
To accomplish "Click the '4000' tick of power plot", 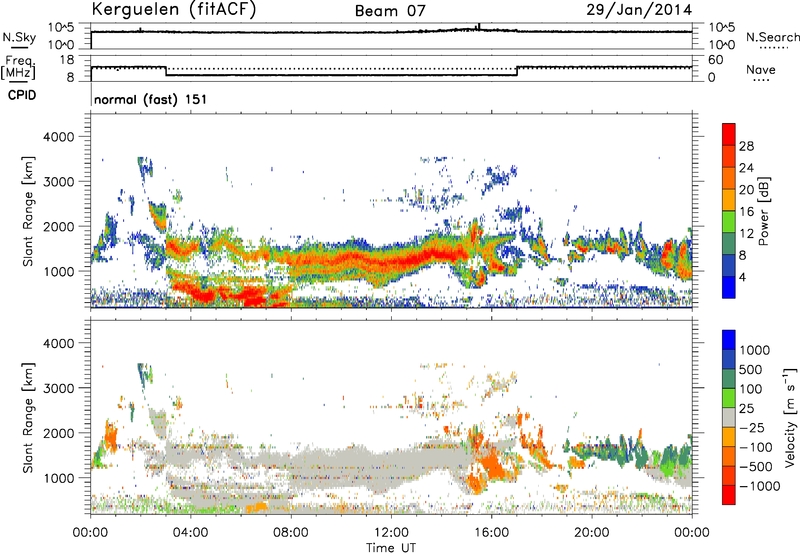I will coord(59,137).
